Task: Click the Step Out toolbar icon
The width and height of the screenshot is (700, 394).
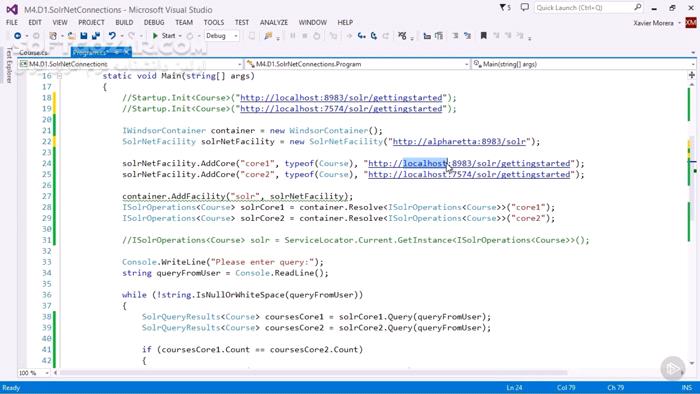Action: [386, 36]
